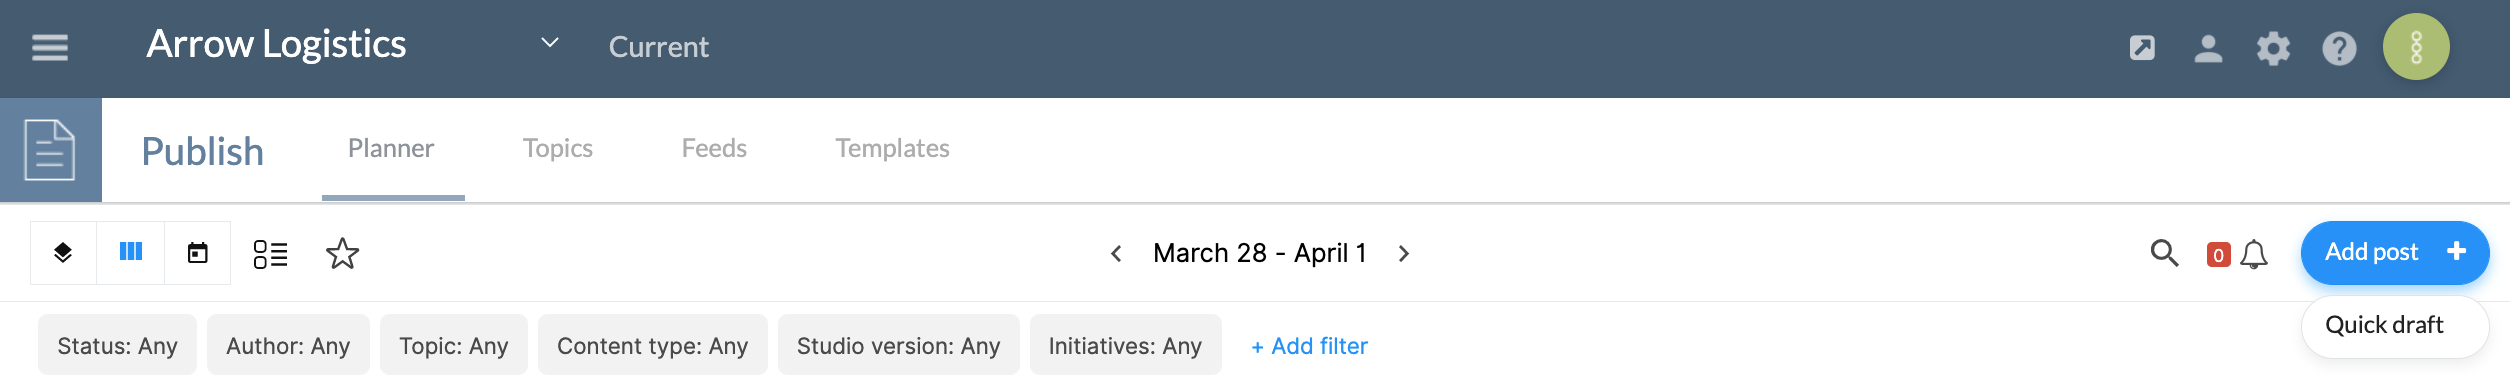2510x386 pixels.
Task: Select the layers stack view icon
Action: pos(63,253)
